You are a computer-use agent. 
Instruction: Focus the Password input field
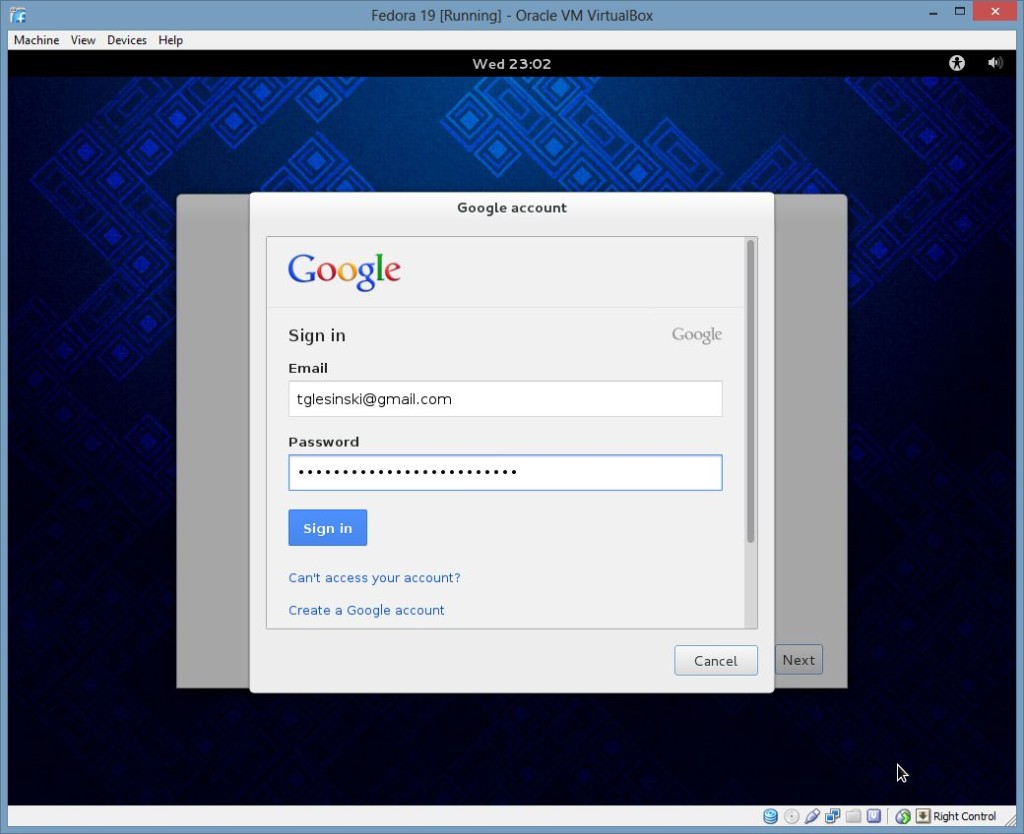point(505,473)
